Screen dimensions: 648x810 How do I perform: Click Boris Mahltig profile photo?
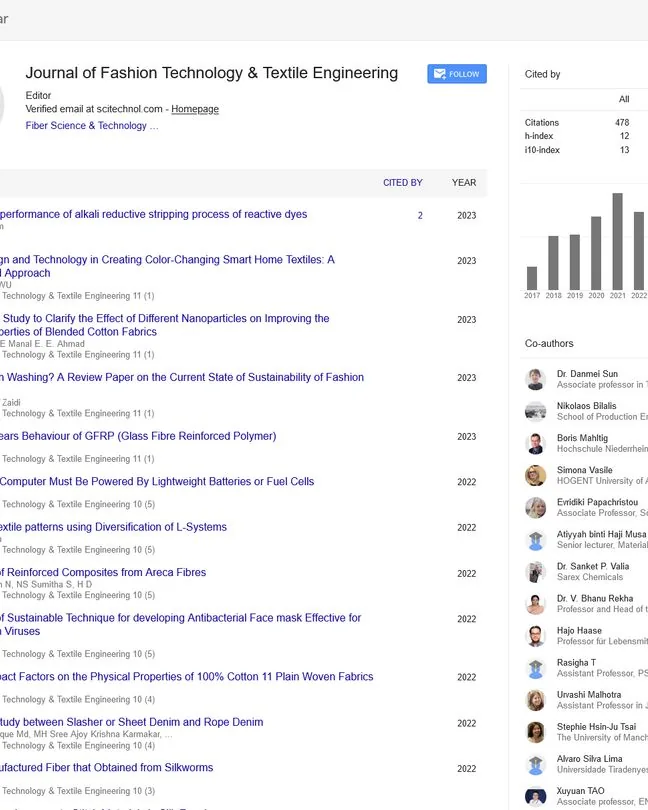[535, 444]
